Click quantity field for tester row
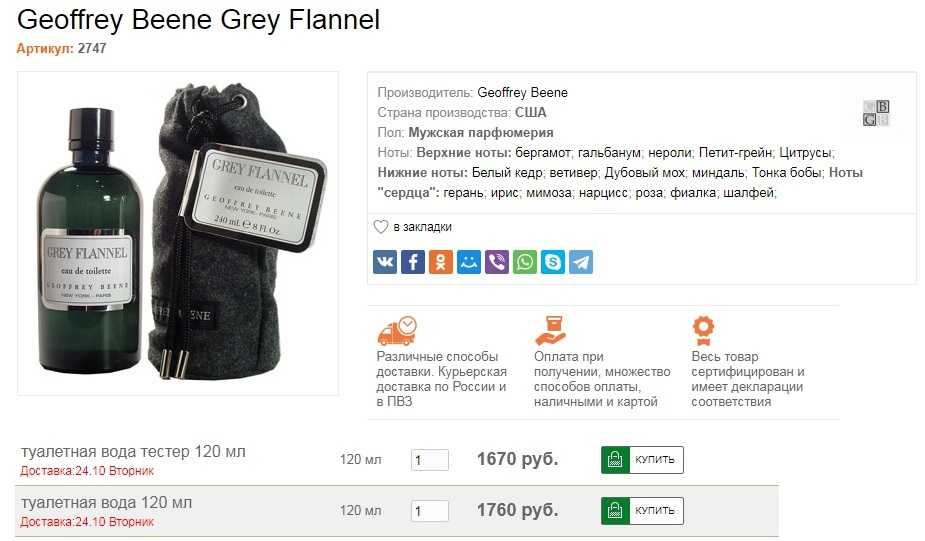925x541 pixels. coord(429,460)
